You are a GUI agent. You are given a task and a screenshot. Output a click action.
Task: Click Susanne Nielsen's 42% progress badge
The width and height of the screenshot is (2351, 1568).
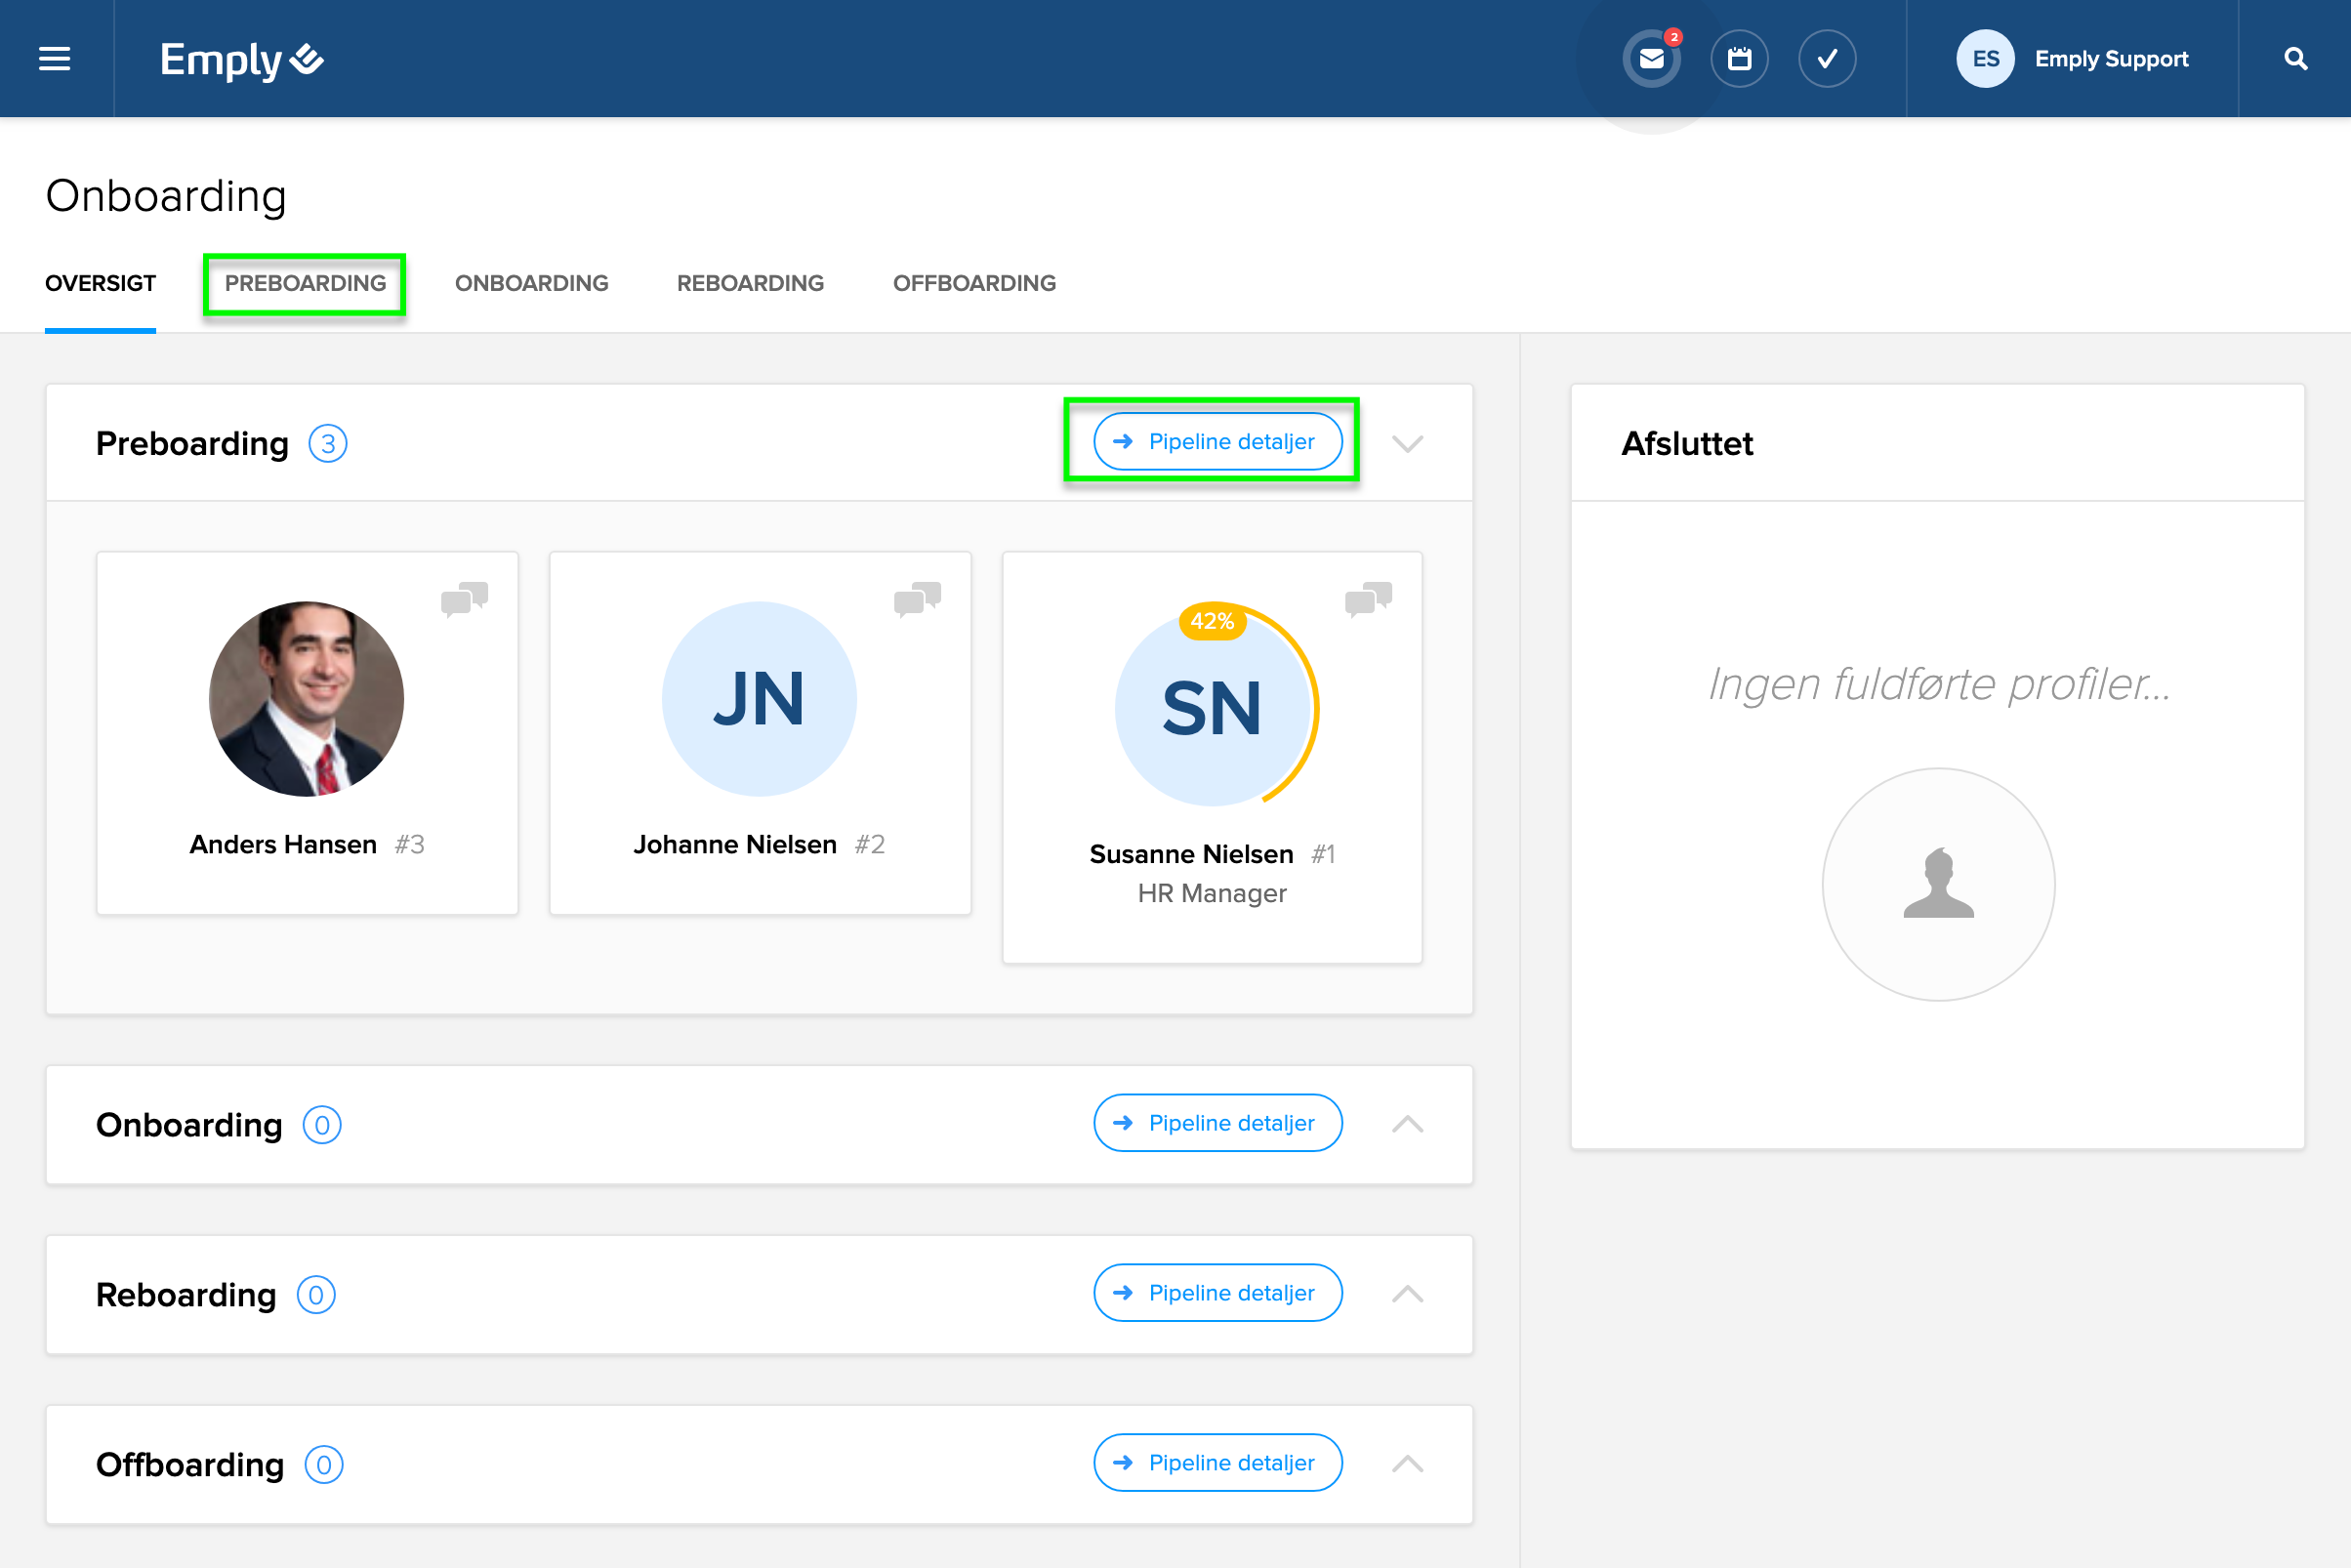pyautogui.click(x=1211, y=621)
